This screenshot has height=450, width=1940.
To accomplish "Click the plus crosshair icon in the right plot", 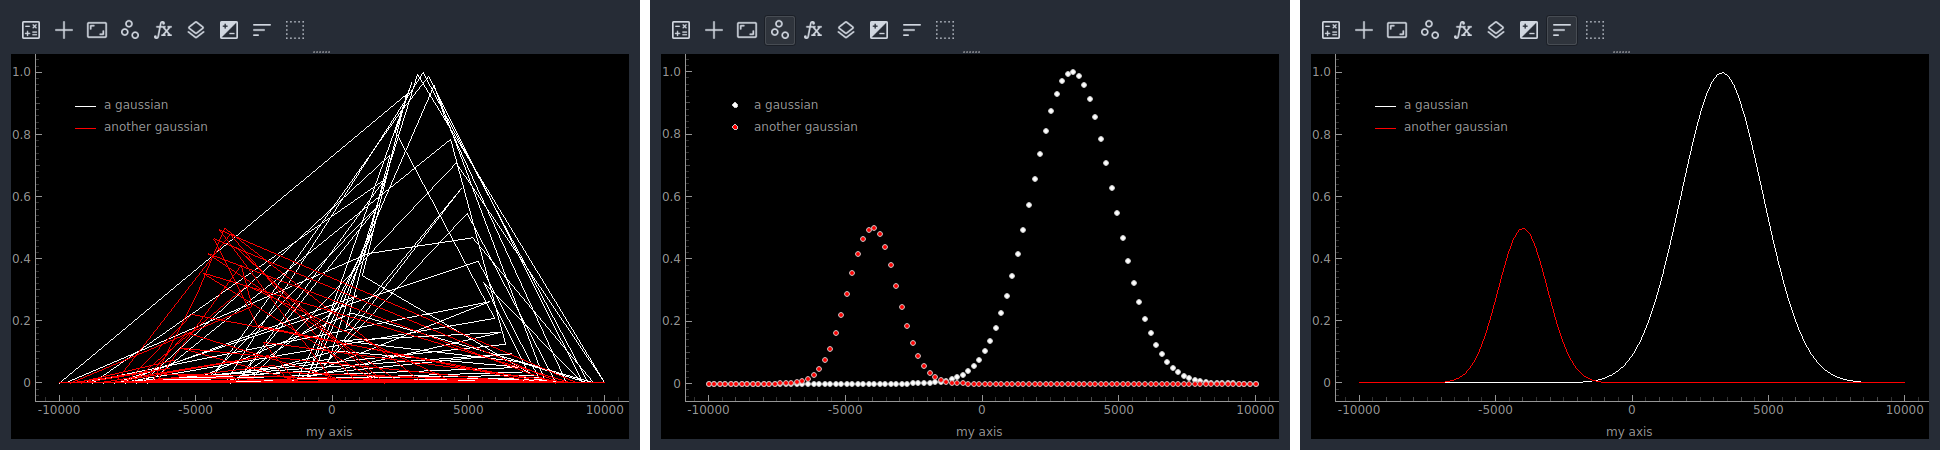I will 1364,30.
